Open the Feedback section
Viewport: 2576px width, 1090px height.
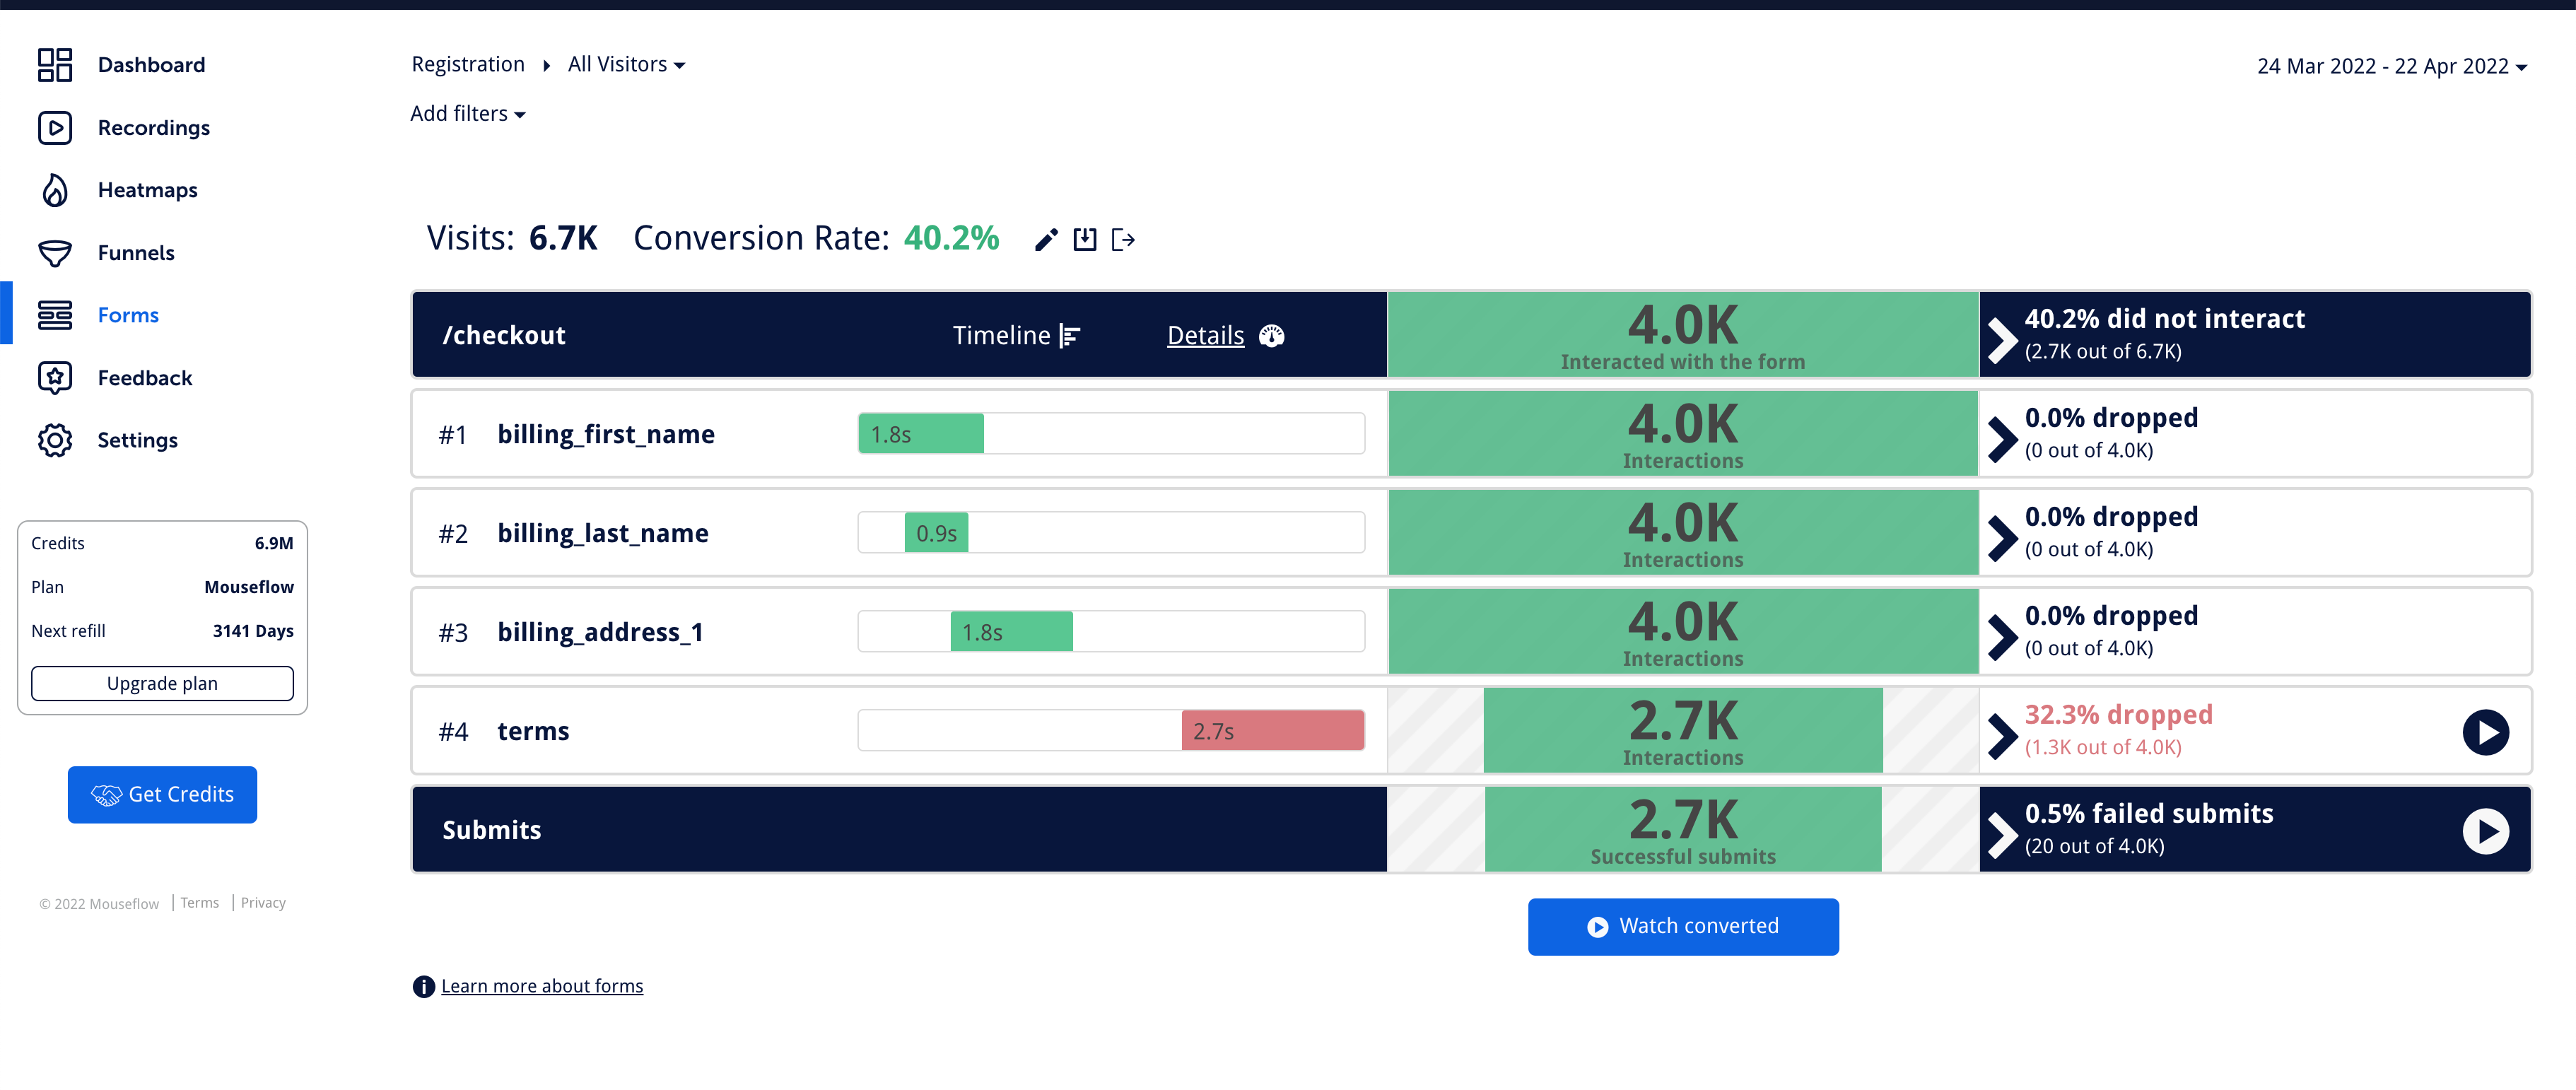point(144,378)
